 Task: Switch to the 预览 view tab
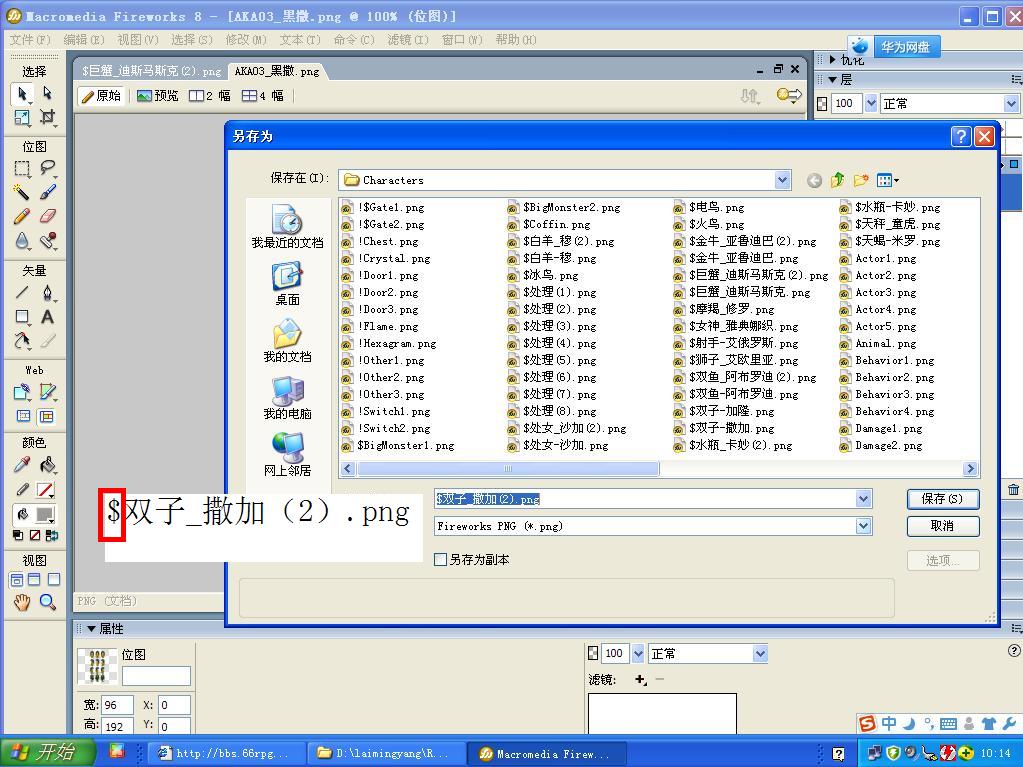click(157, 96)
